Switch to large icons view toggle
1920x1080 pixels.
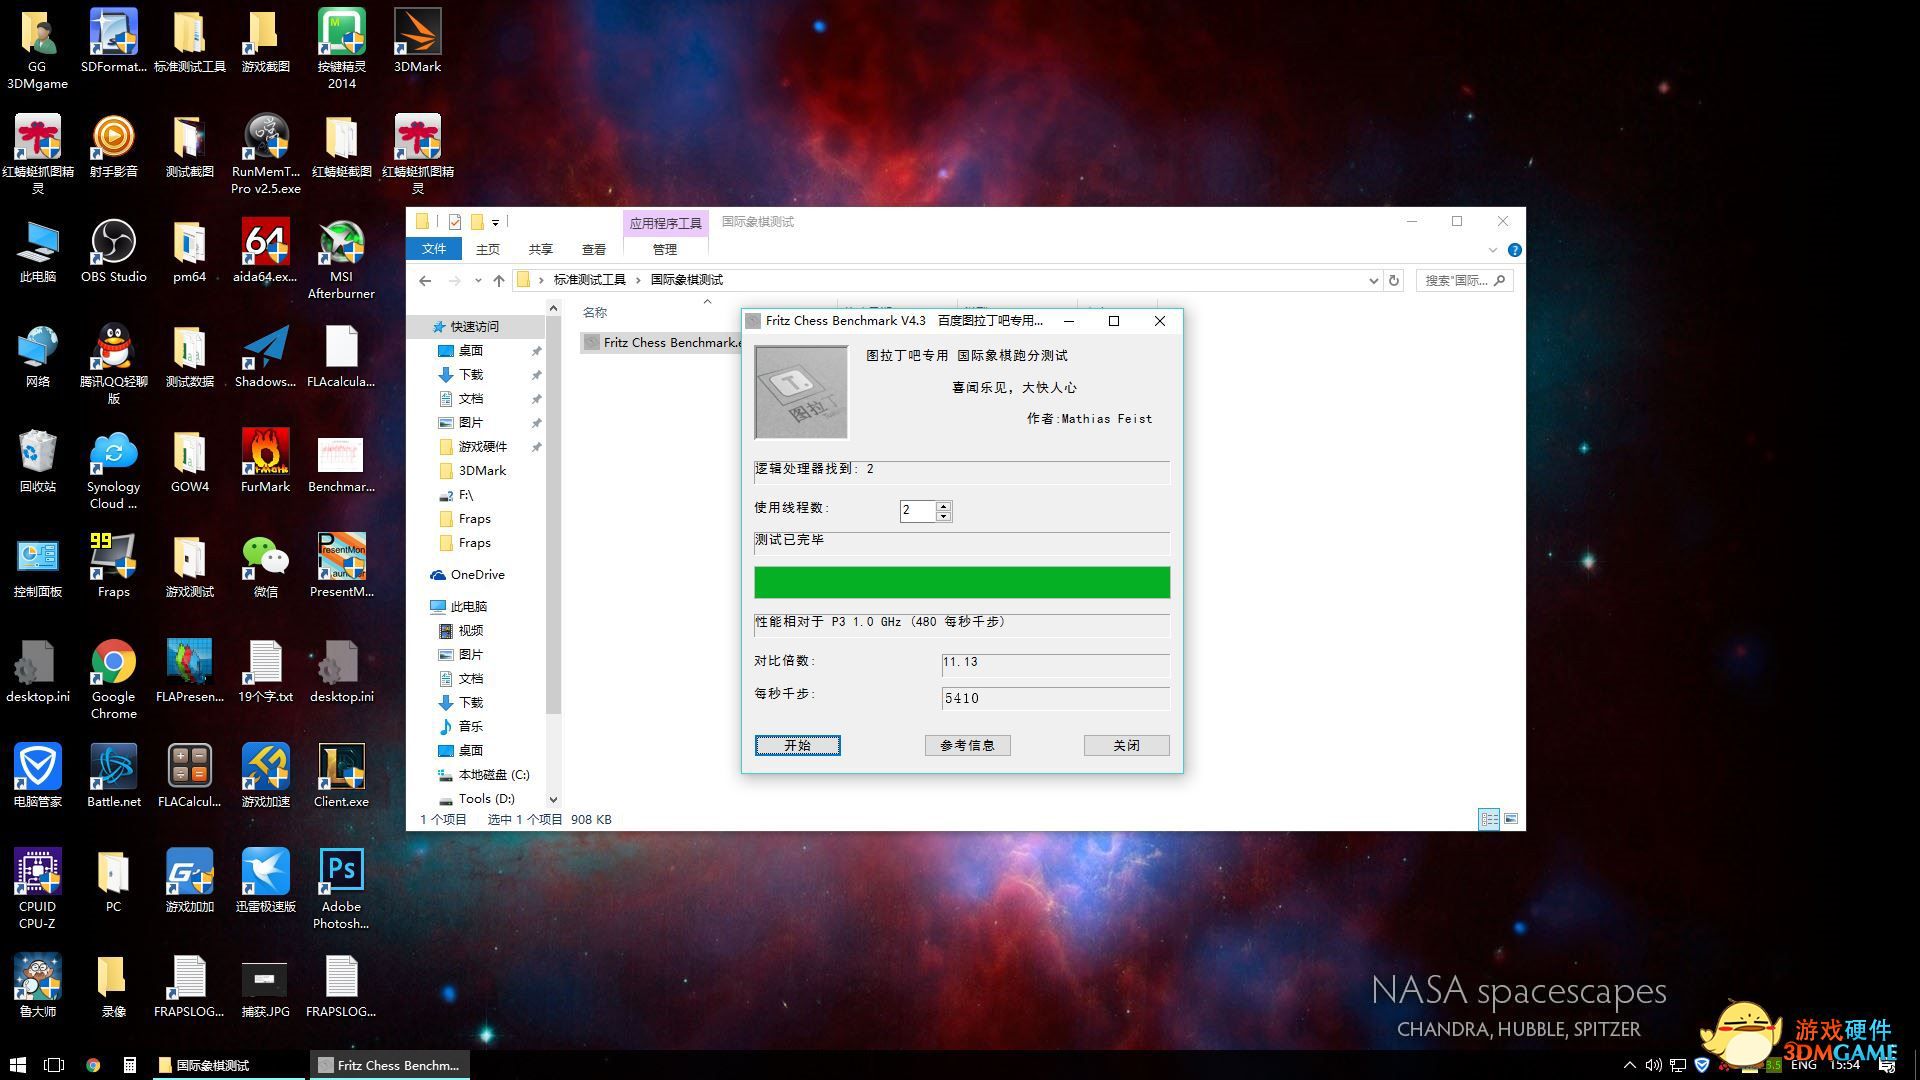point(1511,819)
